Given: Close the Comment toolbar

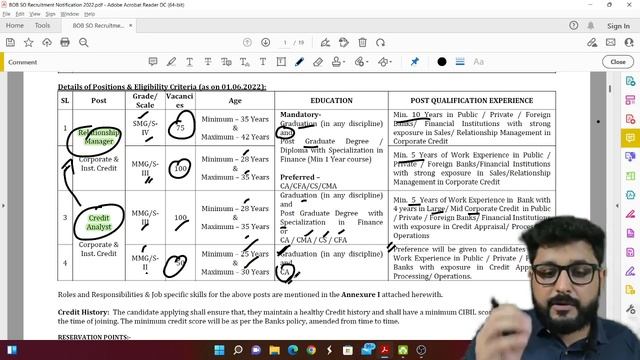Looking at the screenshot, I should point(618,62).
